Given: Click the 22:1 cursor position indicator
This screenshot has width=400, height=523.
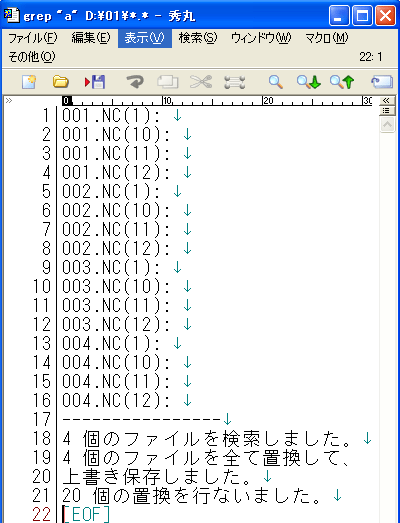Looking at the screenshot, I should tap(371, 57).
